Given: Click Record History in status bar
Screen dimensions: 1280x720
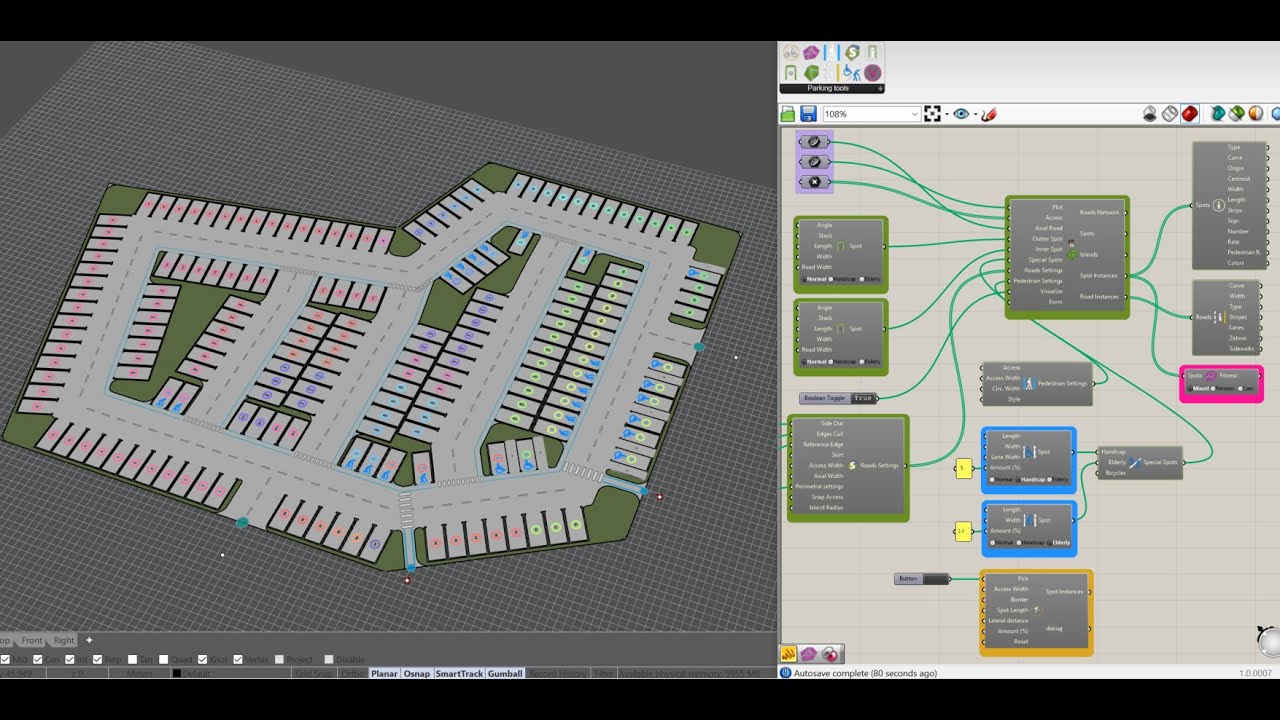Looking at the screenshot, I should click(556, 674).
